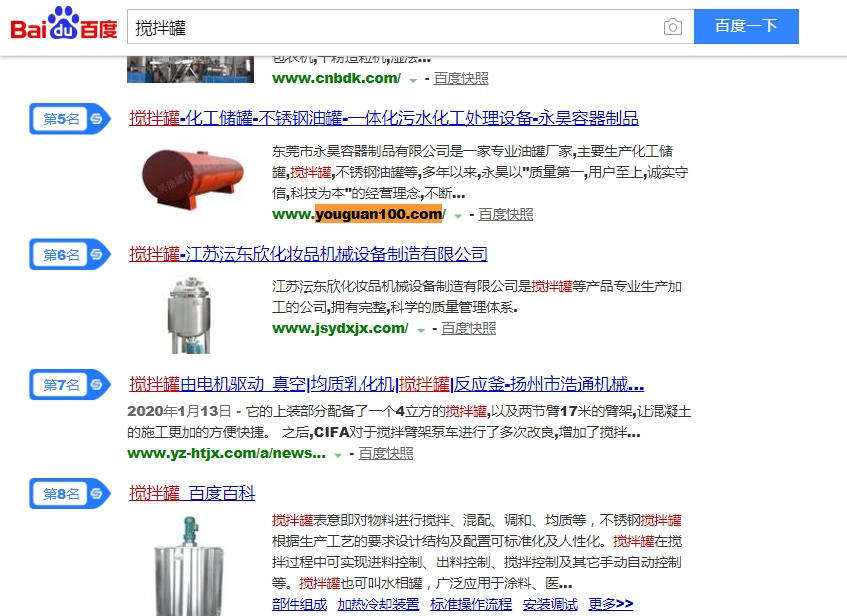
Task: Click the www.yz-htjx.com/a/news URL
Action: click(226, 454)
